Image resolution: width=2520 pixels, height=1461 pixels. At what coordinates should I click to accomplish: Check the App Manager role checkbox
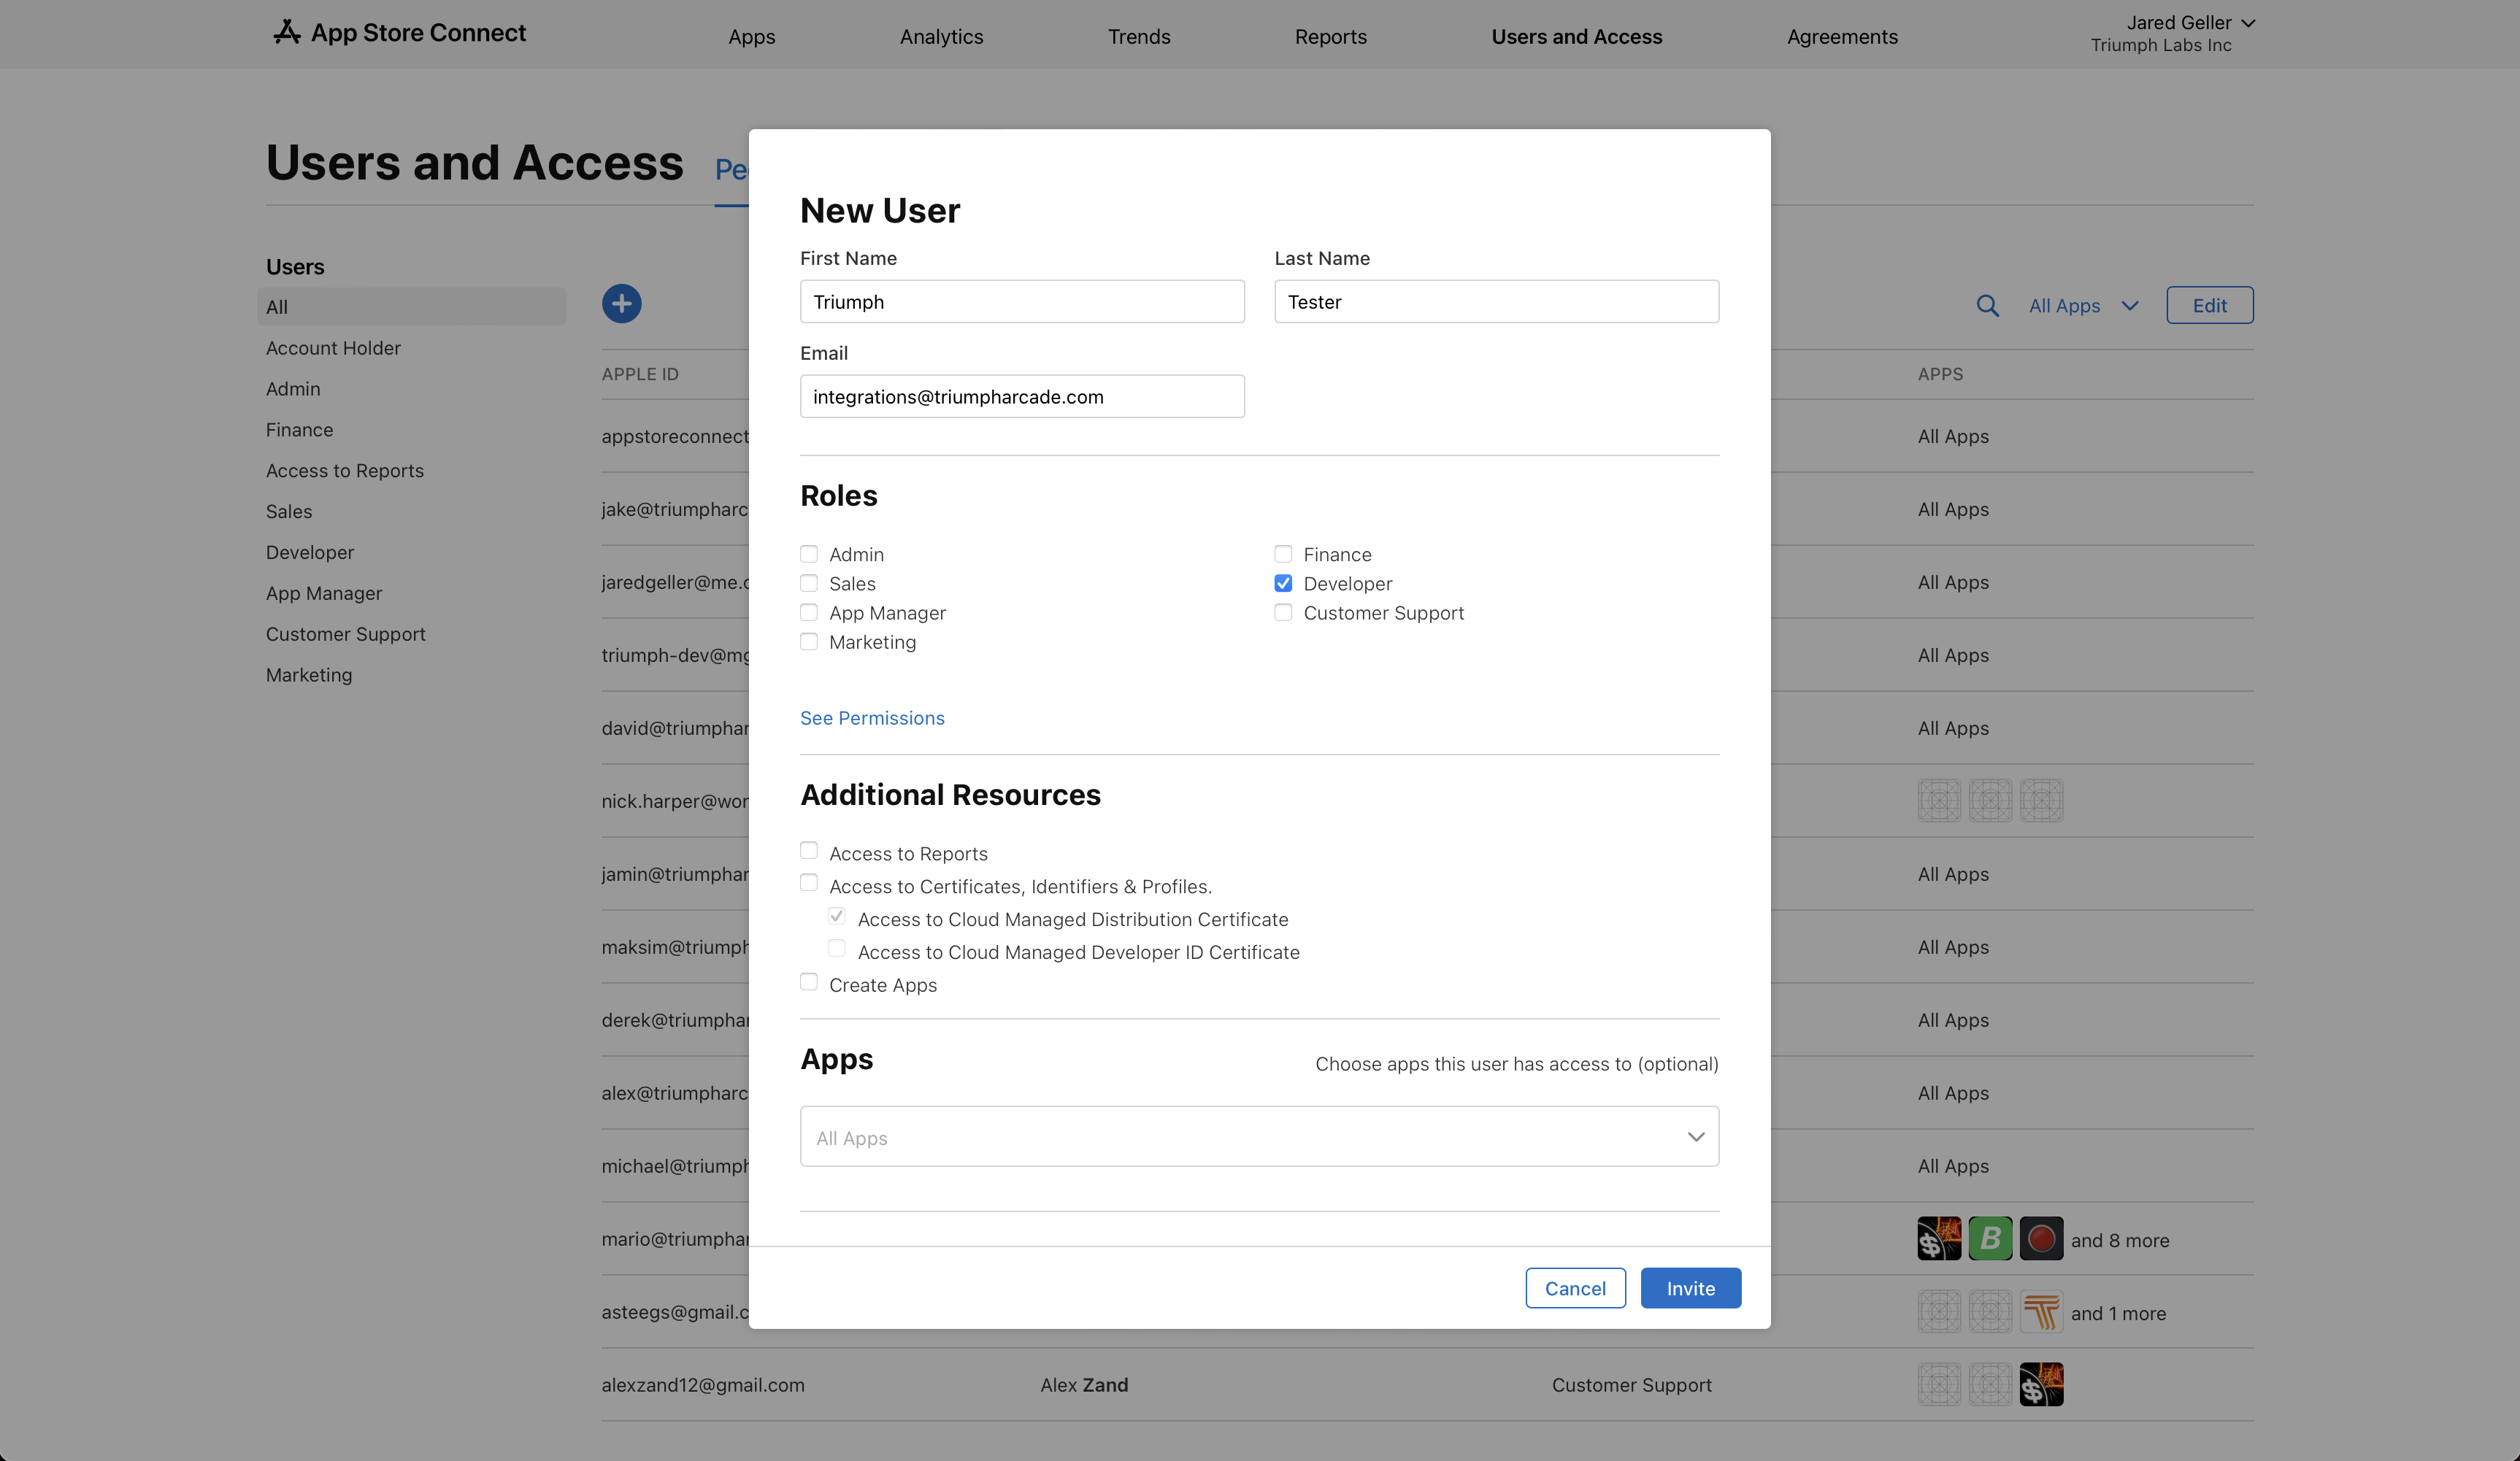click(809, 612)
